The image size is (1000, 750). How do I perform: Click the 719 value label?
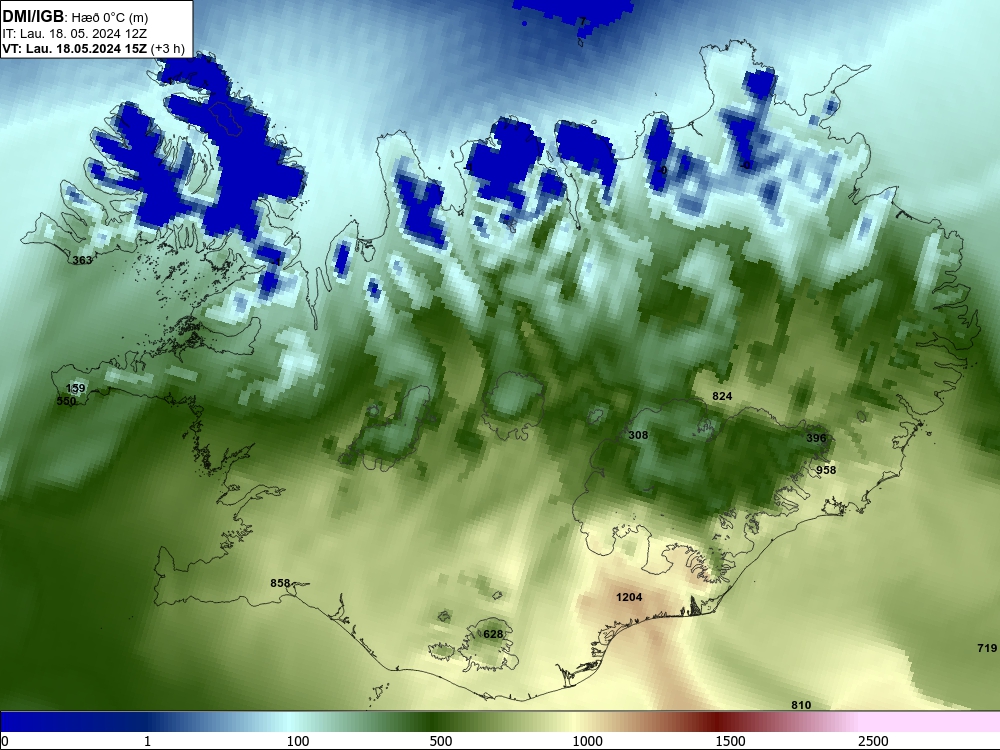click(987, 648)
